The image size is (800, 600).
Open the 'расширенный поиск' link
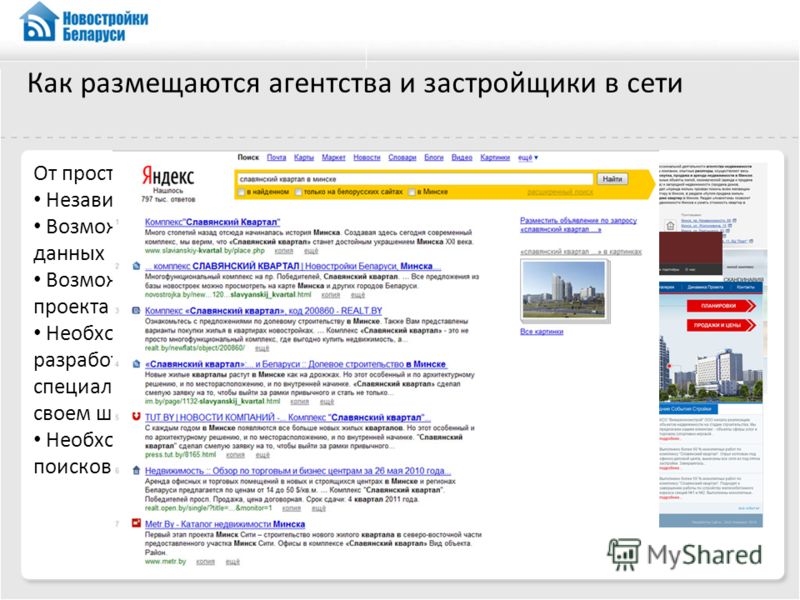pyautogui.click(x=560, y=192)
